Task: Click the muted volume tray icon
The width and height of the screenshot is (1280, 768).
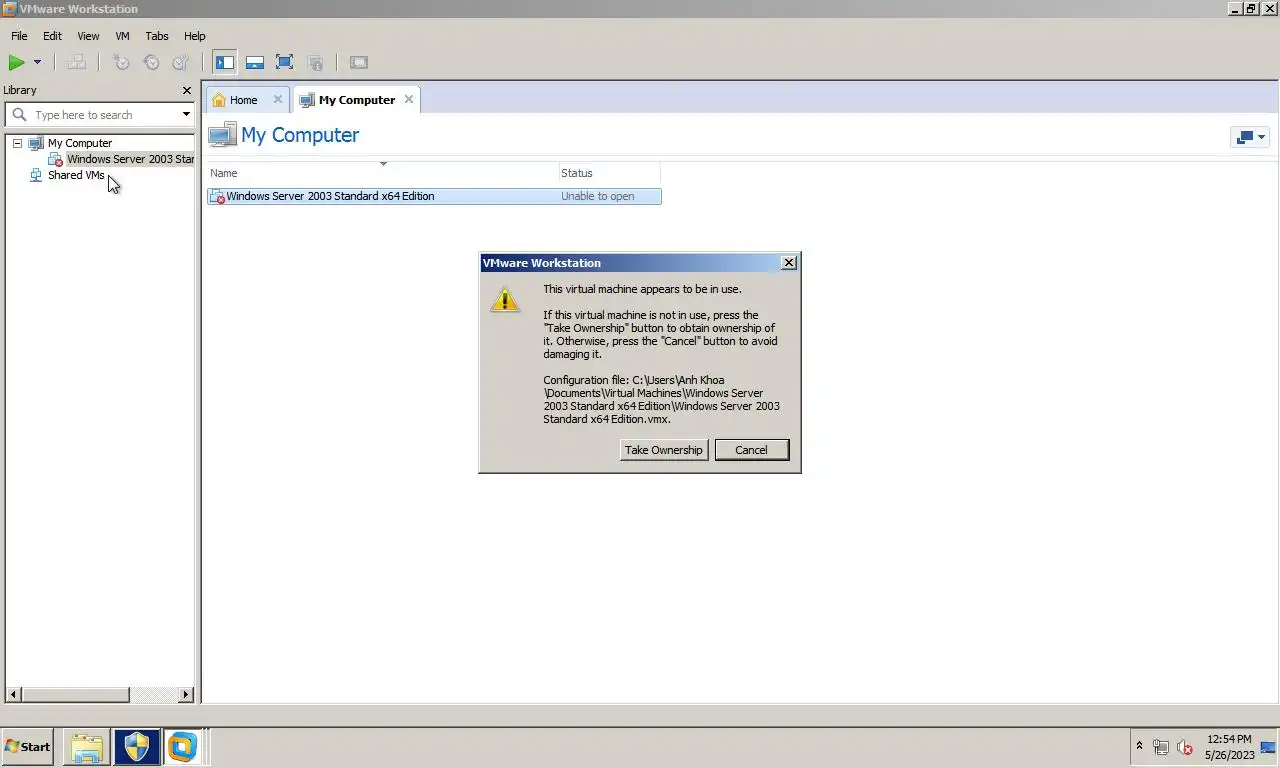Action: [x=1185, y=747]
